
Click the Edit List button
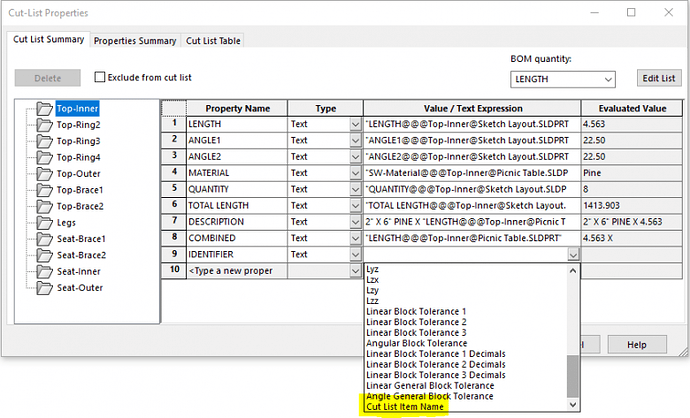click(657, 78)
